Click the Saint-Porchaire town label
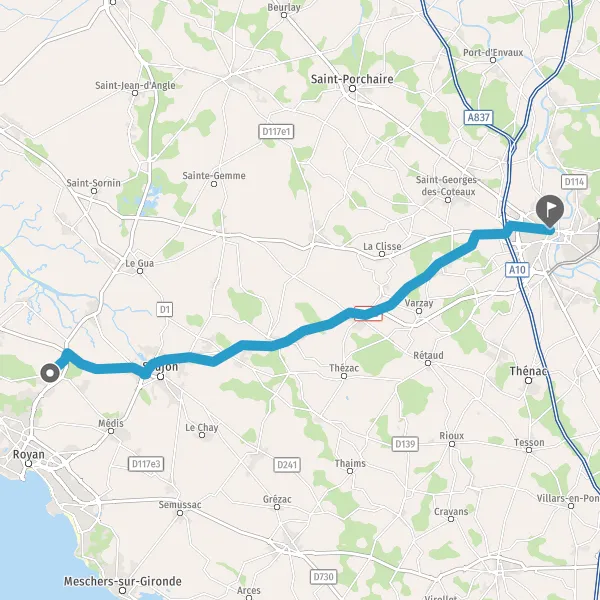The width and height of the screenshot is (600, 600). (352, 79)
